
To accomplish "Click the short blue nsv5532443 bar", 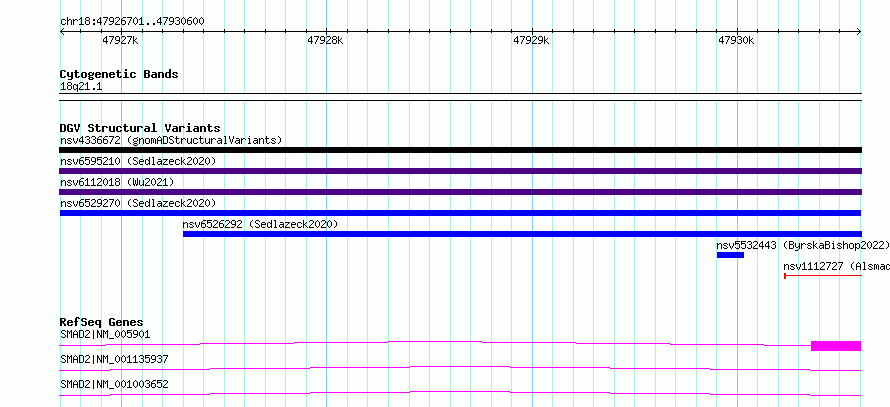I will point(730,255).
